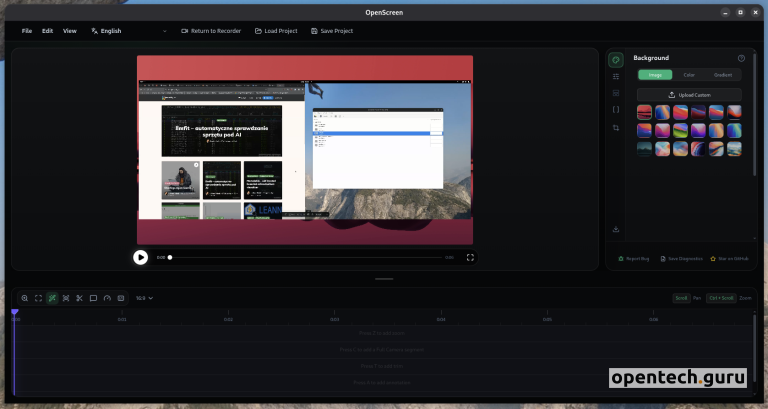Select the scissors trim tool
The image size is (768, 409).
pos(79,298)
